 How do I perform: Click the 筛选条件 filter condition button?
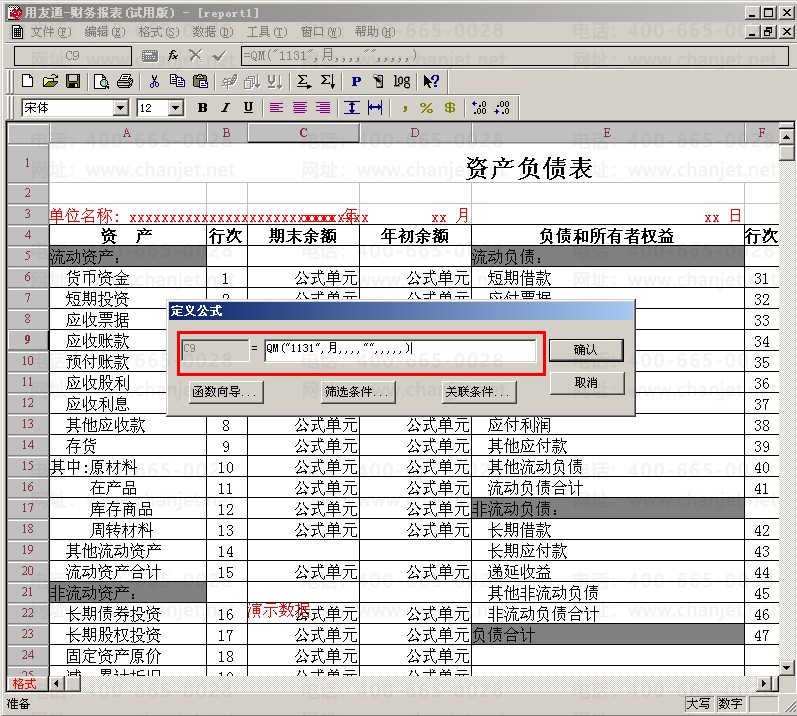(358, 392)
